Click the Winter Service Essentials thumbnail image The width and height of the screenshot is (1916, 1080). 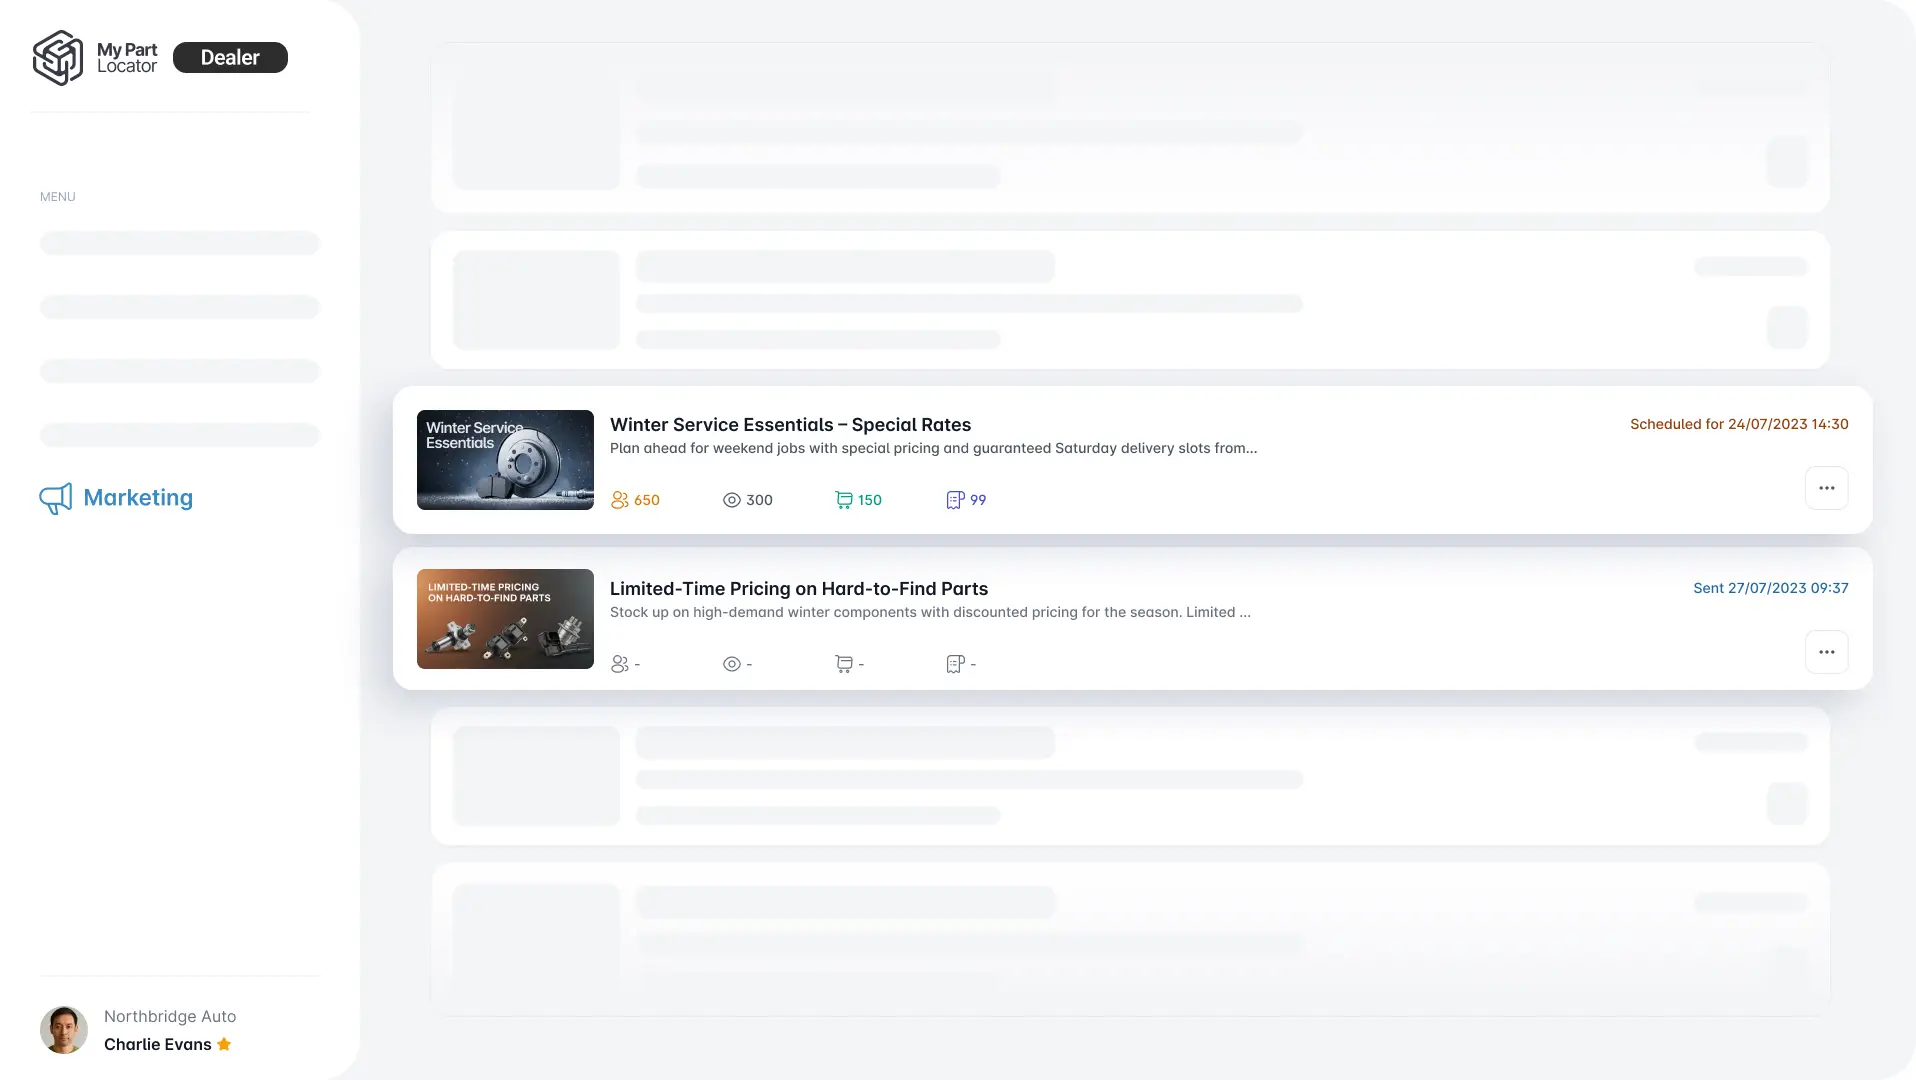(505, 460)
